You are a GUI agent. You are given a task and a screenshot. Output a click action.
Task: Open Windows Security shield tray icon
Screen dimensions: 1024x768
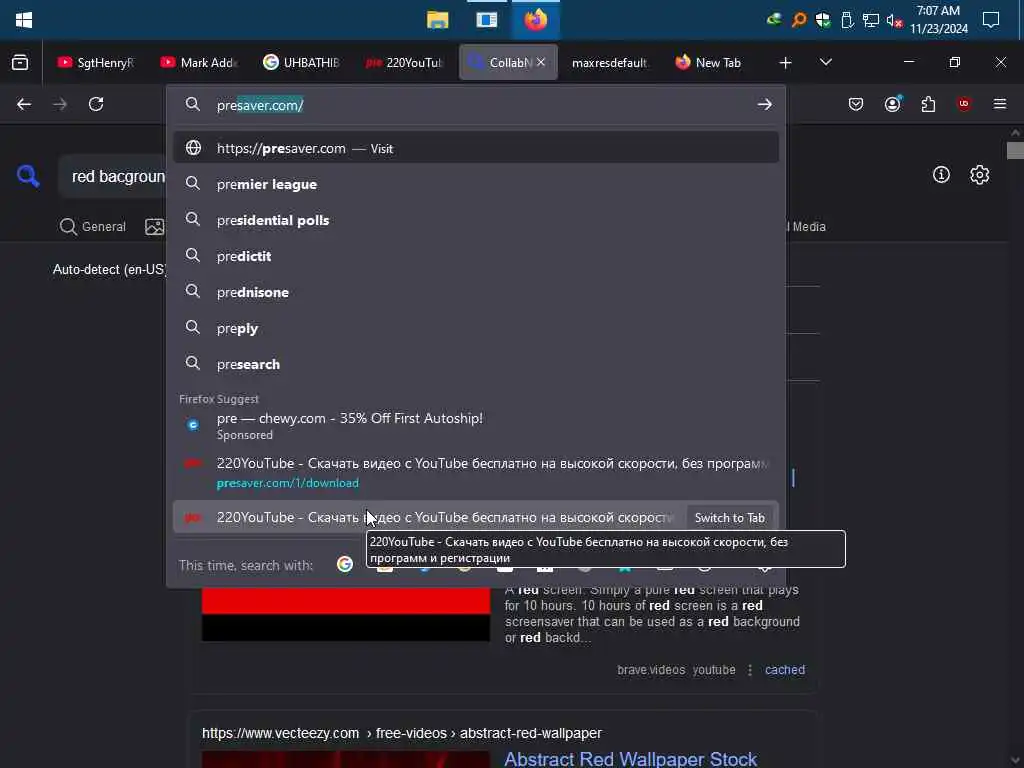(823, 20)
